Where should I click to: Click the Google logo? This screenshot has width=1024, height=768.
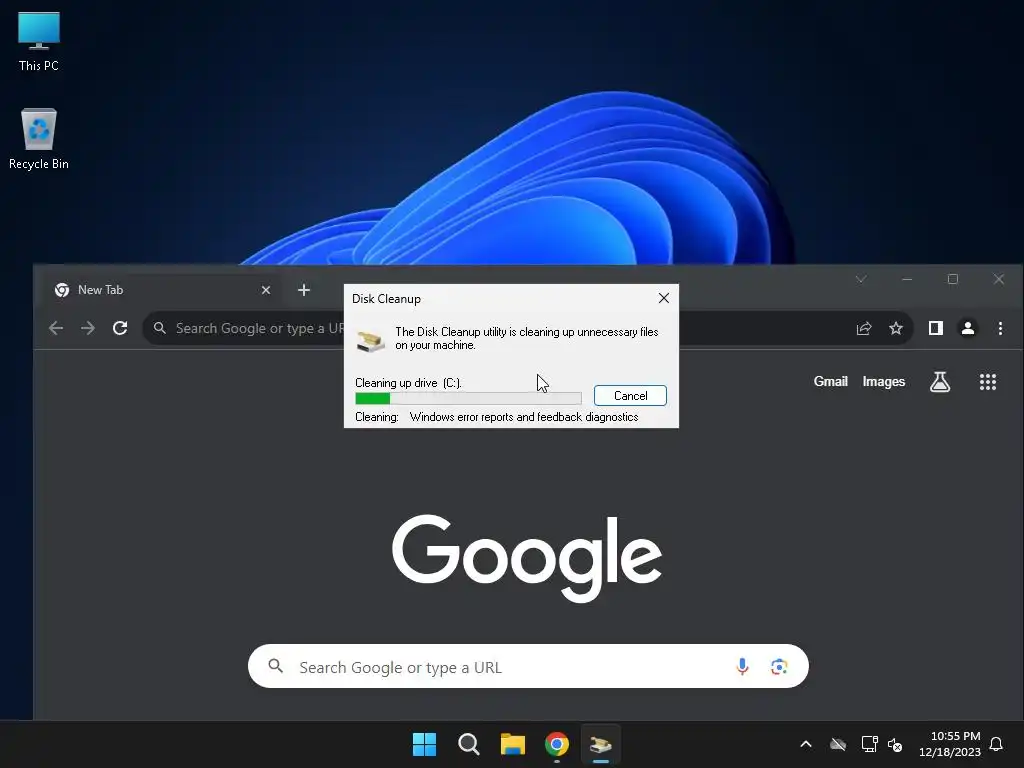[527, 557]
